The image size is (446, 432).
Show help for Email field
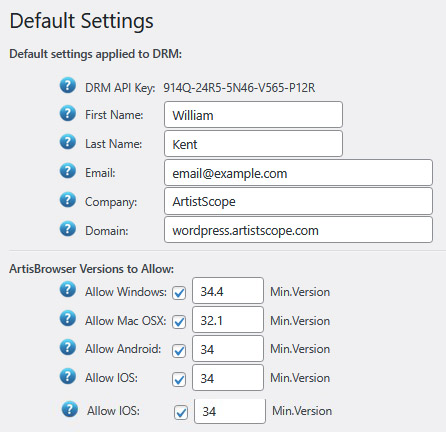68,171
